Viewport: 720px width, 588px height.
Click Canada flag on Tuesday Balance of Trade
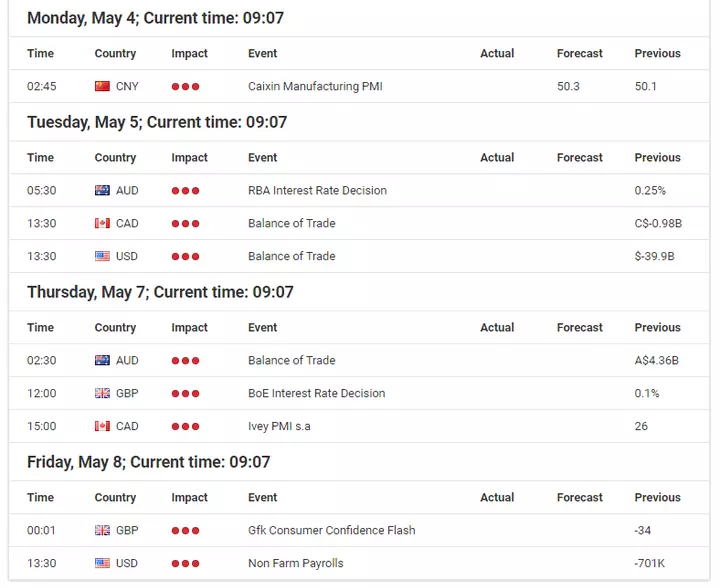102,224
